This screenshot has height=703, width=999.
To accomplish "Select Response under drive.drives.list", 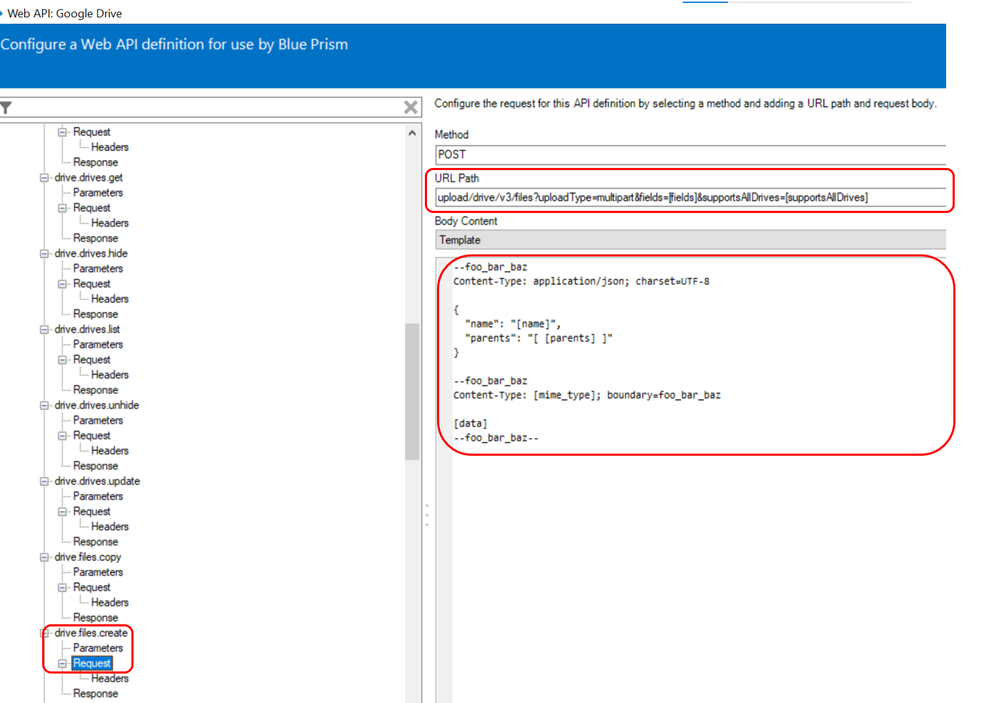I will click(95, 390).
